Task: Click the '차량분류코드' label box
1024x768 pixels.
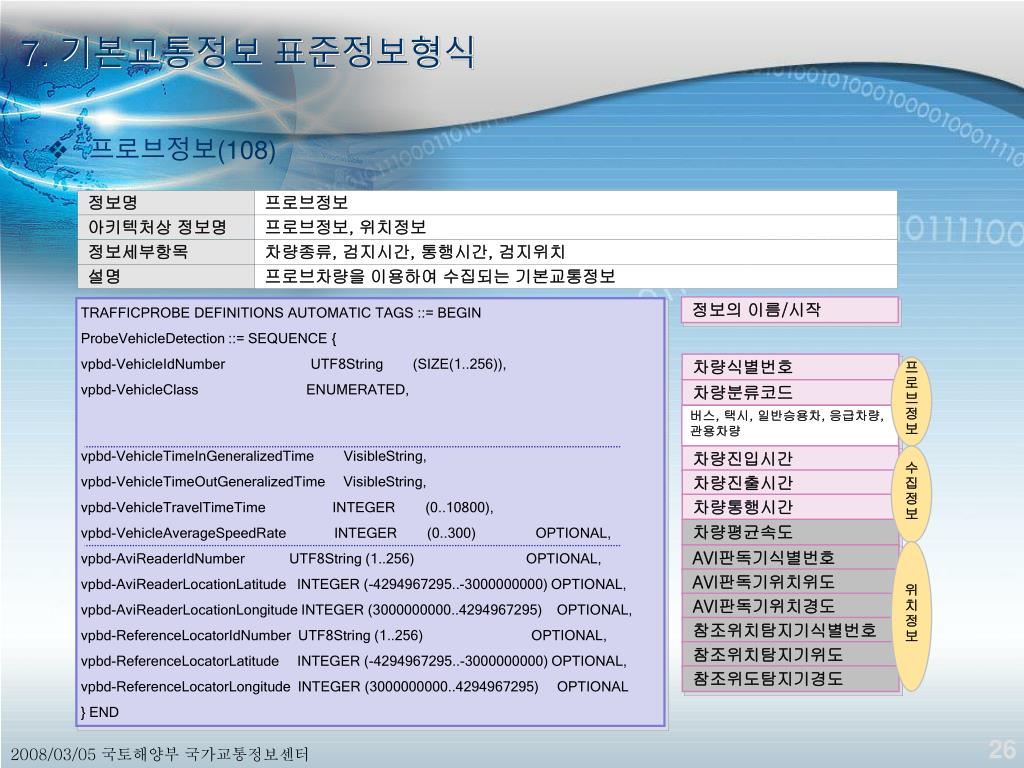Action: click(790, 392)
